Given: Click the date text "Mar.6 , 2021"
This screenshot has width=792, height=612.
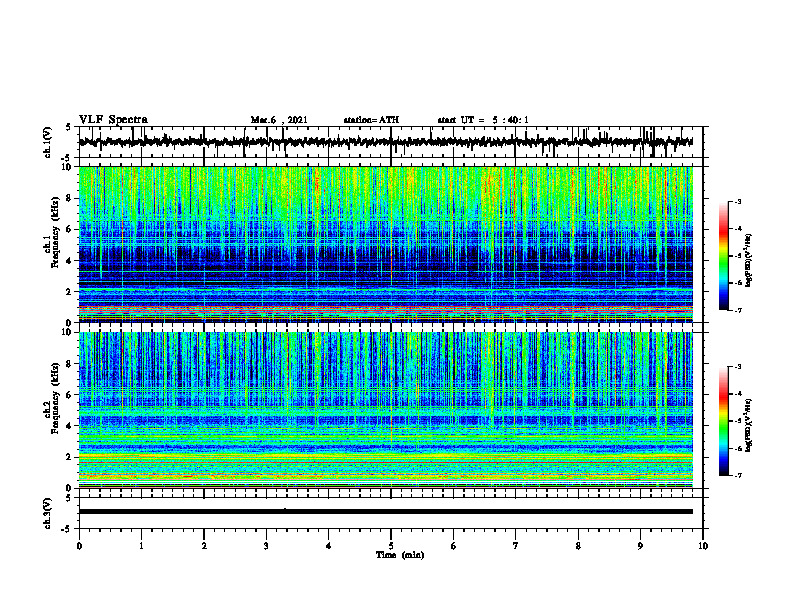Looking at the screenshot, I should tap(279, 120).
